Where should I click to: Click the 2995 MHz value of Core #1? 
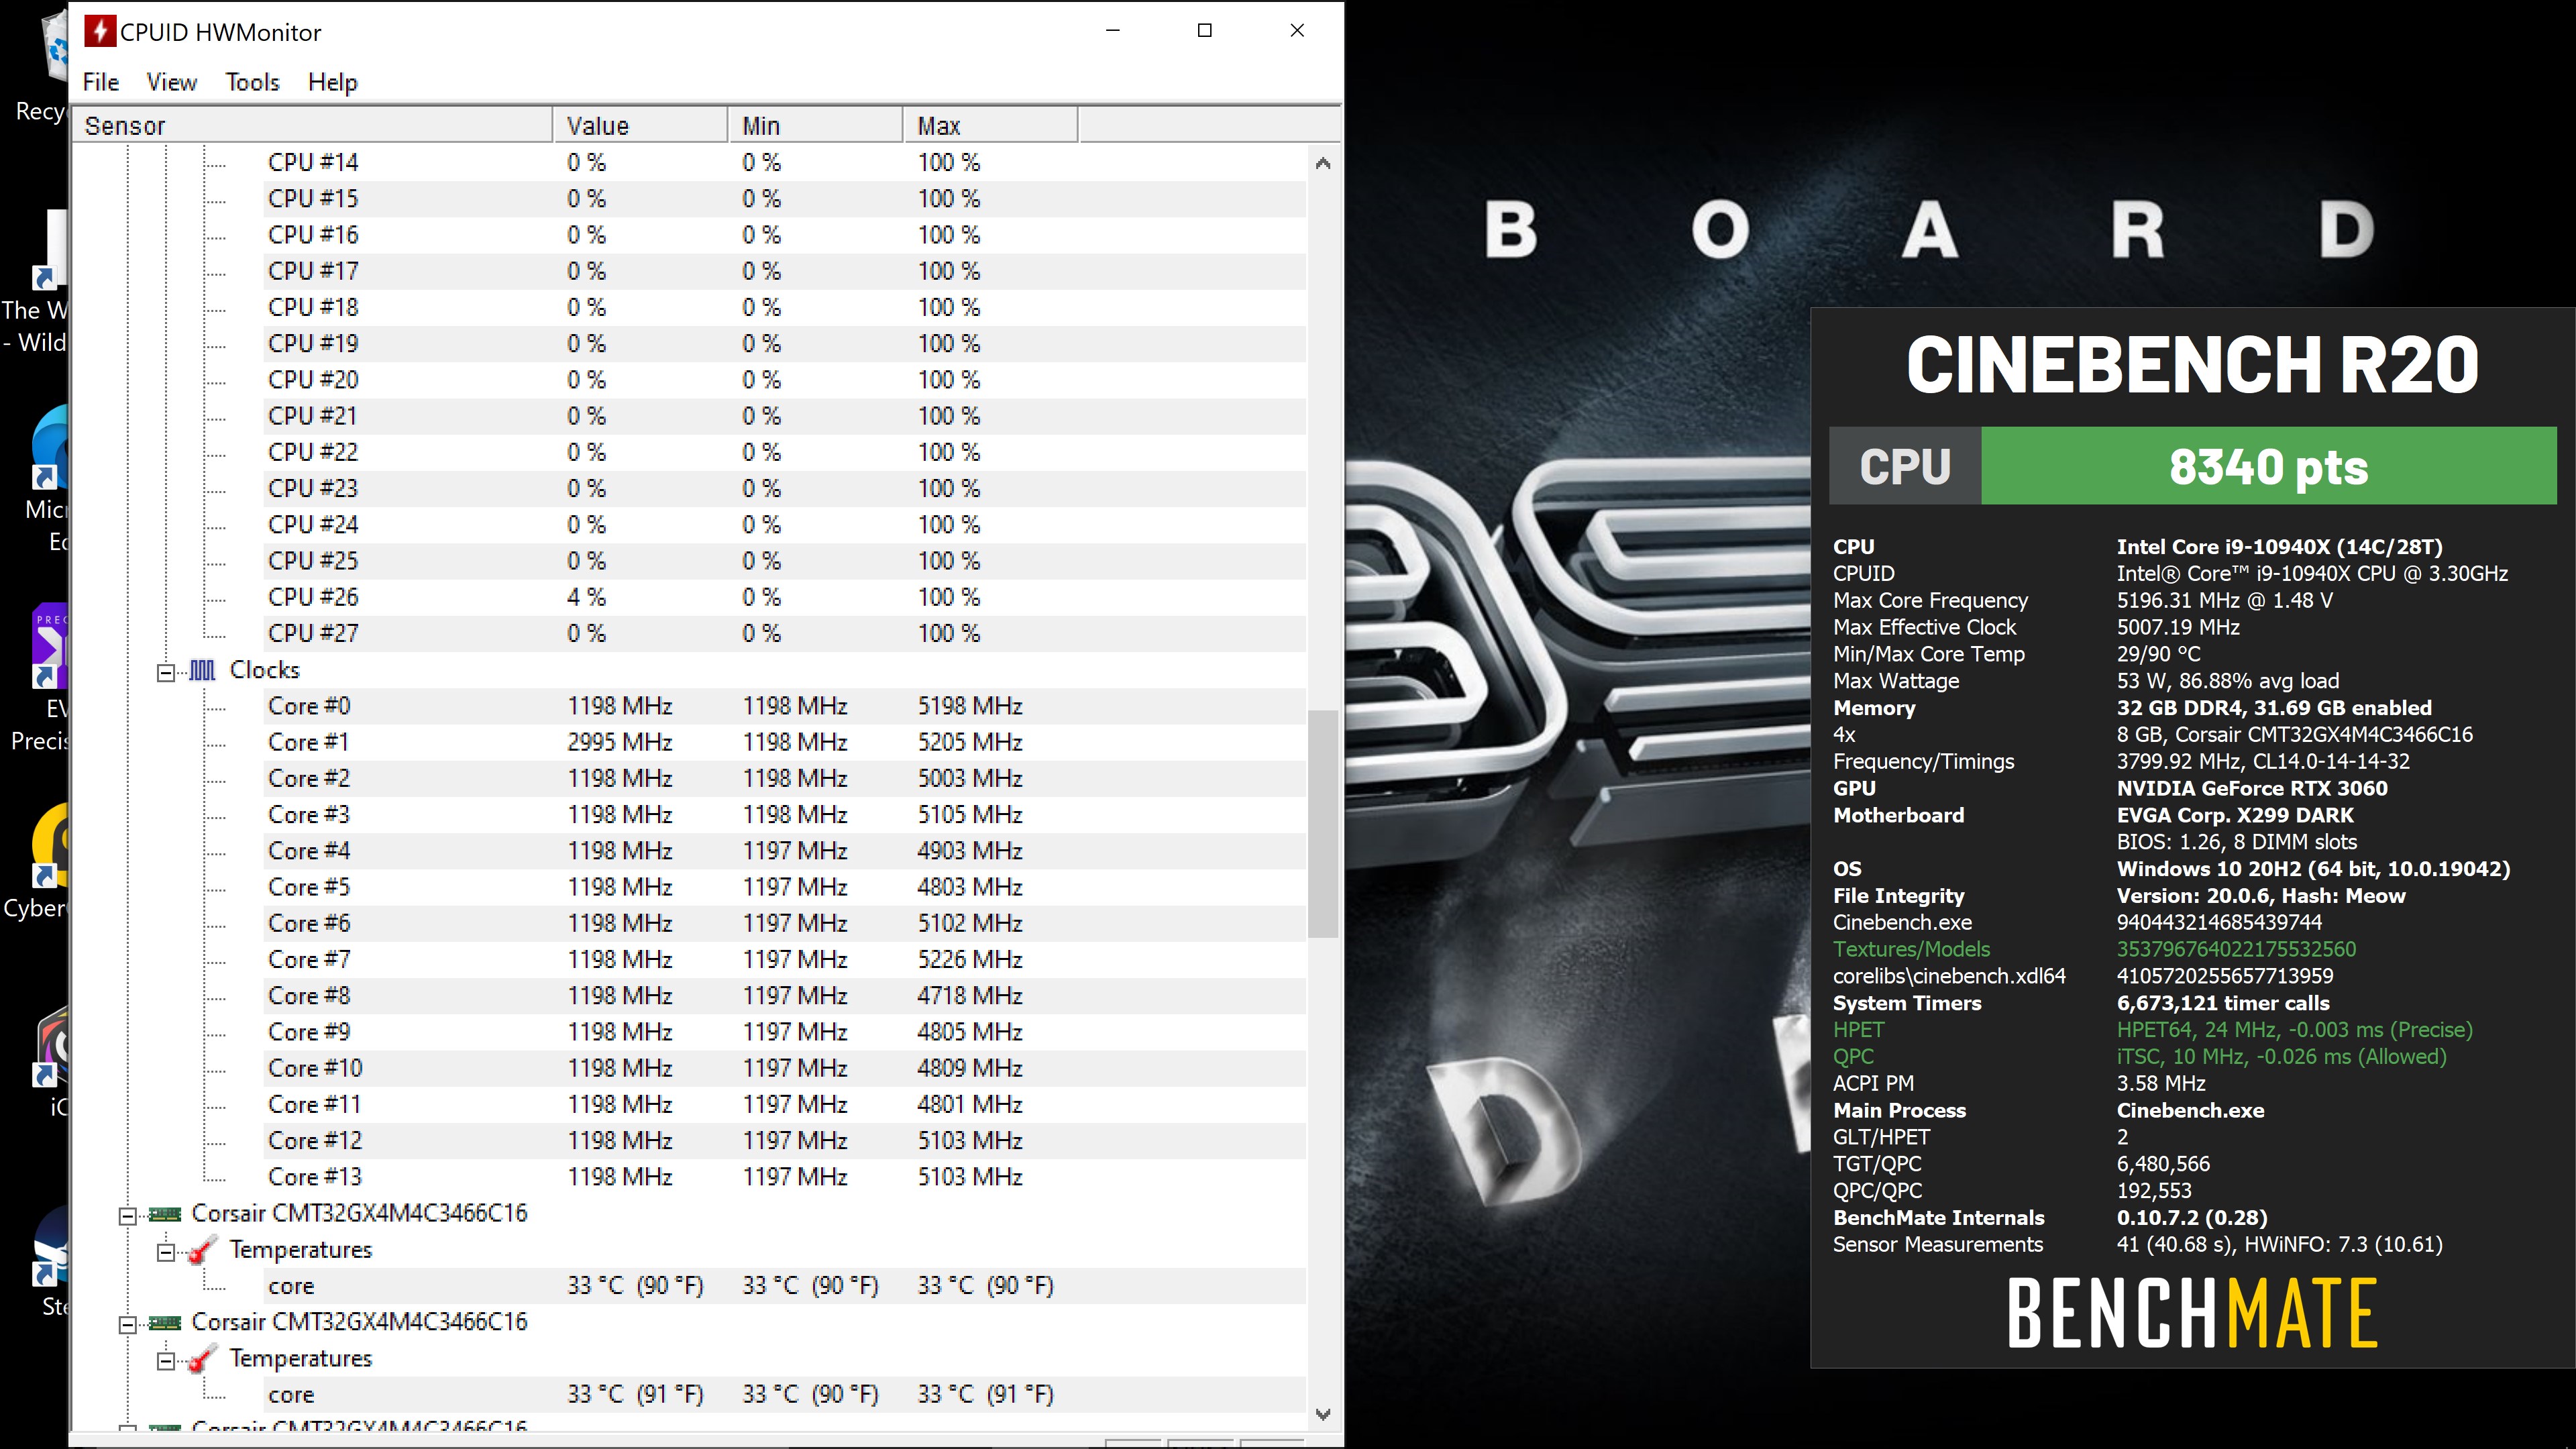click(x=620, y=742)
